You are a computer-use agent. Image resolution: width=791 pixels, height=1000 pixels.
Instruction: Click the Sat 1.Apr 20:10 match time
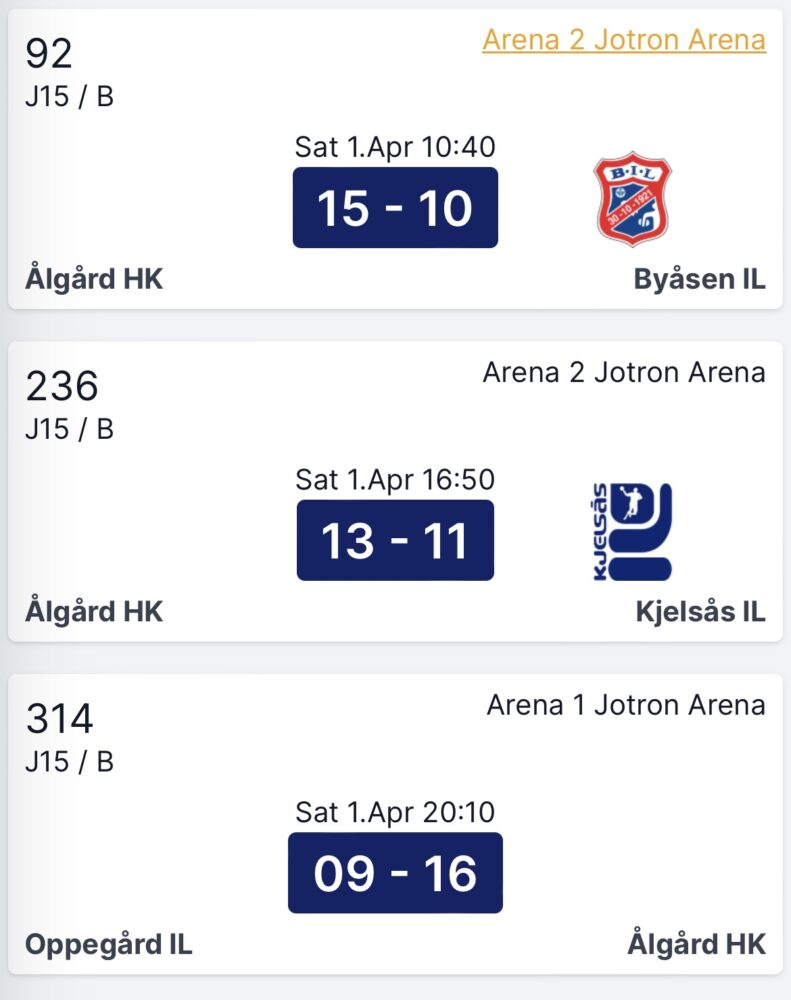pyautogui.click(x=395, y=812)
